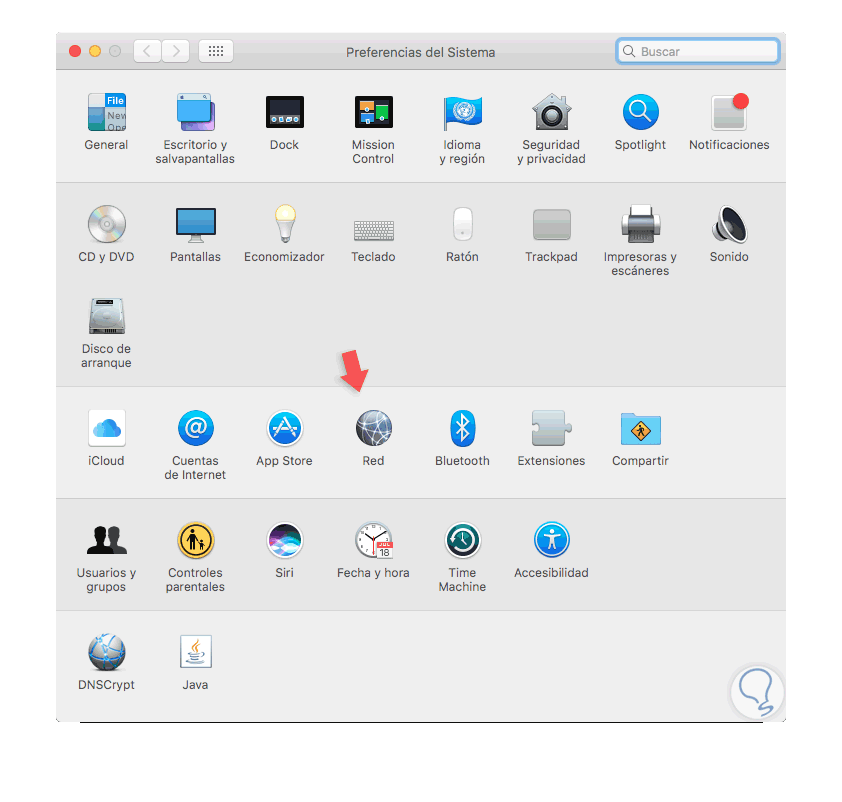Close the Preferencias del Sistema window

point(75,51)
